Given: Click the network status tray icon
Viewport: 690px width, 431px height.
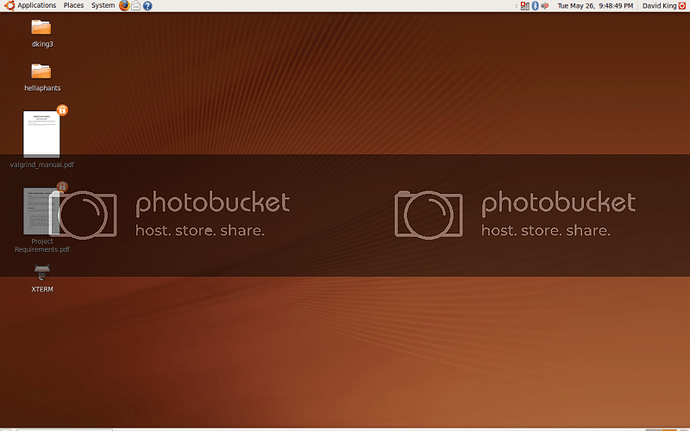Looking at the screenshot, I should click(x=526, y=6).
